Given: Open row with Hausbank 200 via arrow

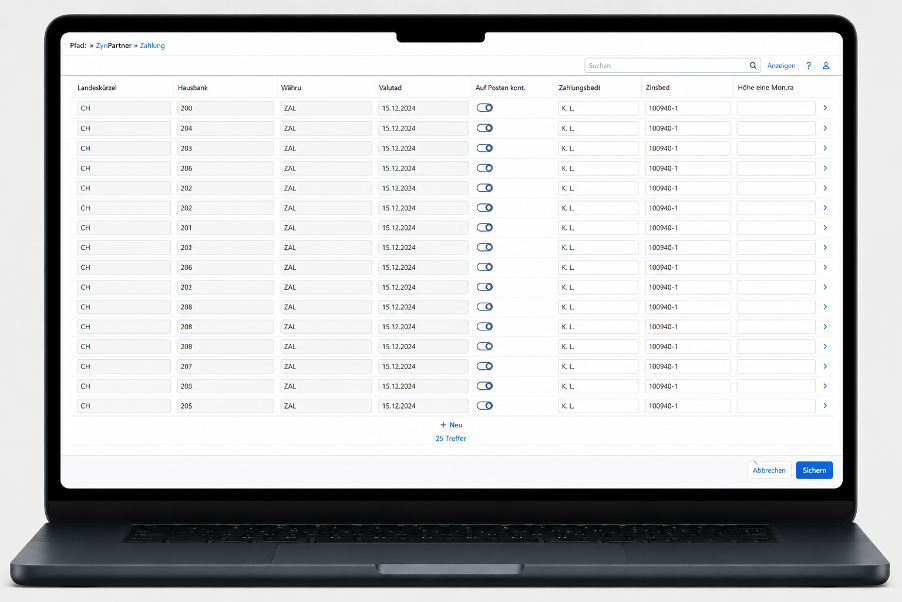Looking at the screenshot, I should point(825,108).
